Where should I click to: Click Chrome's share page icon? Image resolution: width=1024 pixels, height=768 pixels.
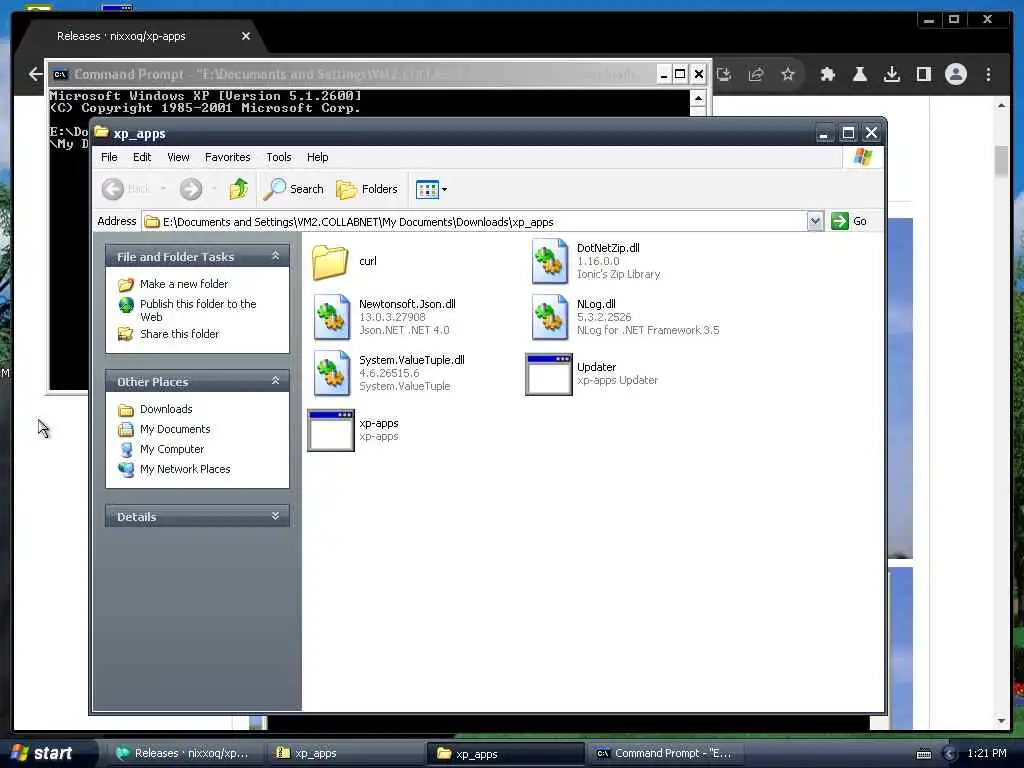756,74
